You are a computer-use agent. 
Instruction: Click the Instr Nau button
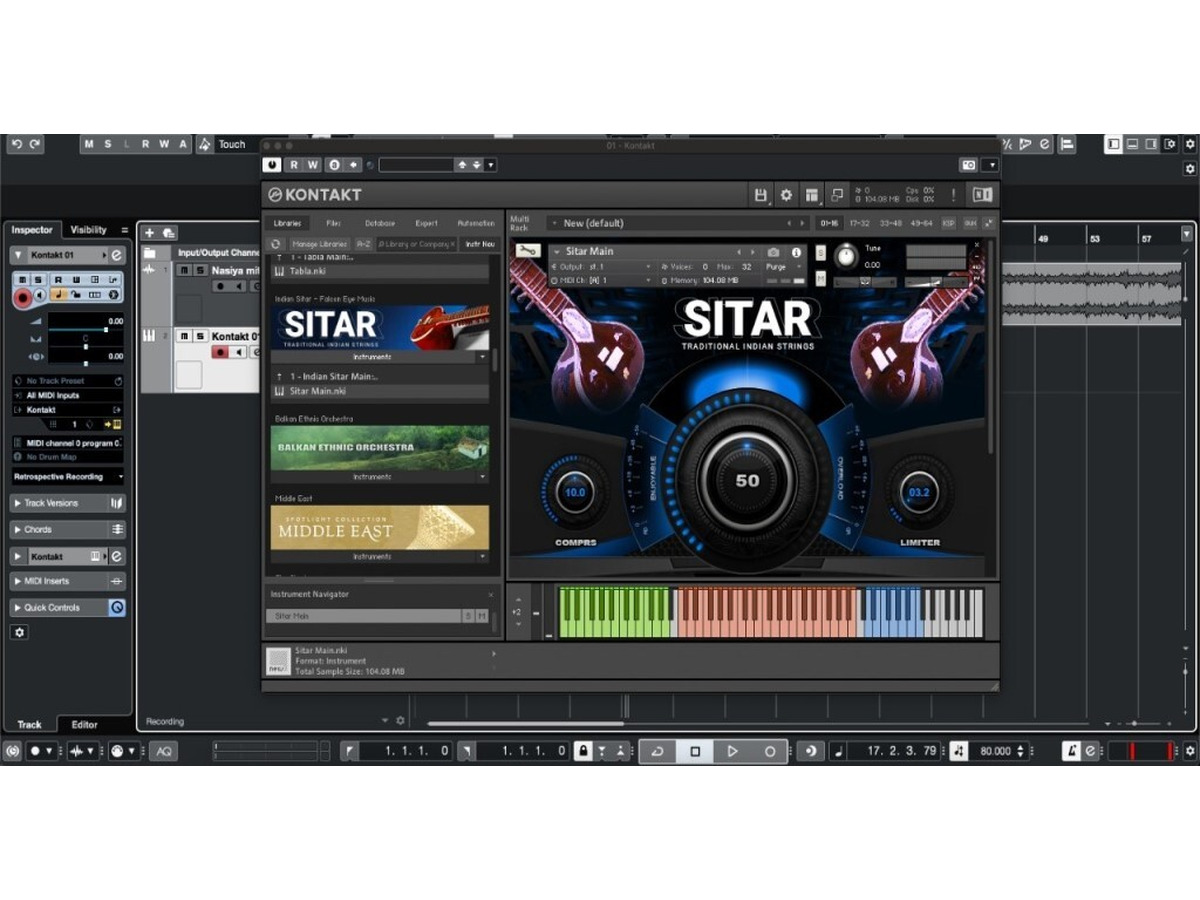480,244
